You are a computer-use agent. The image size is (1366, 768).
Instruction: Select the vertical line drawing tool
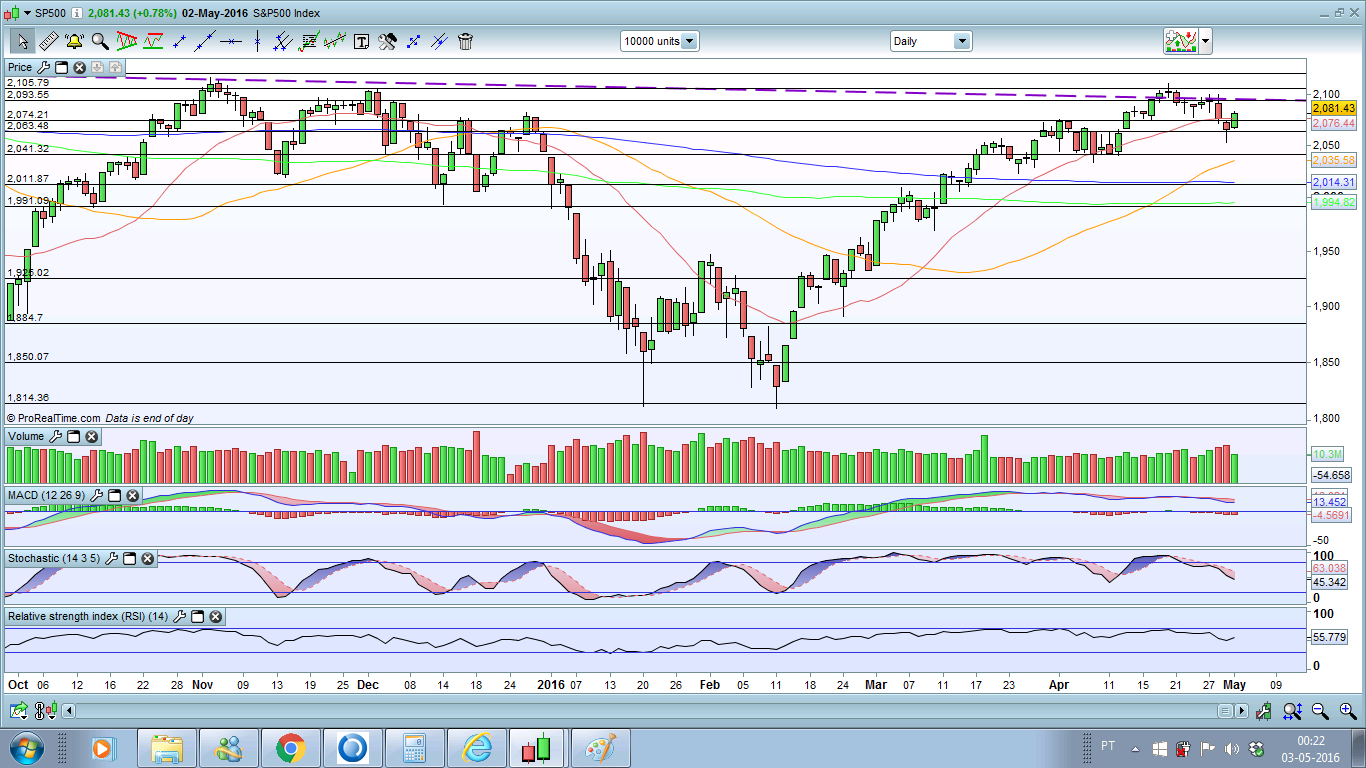click(x=257, y=41)
